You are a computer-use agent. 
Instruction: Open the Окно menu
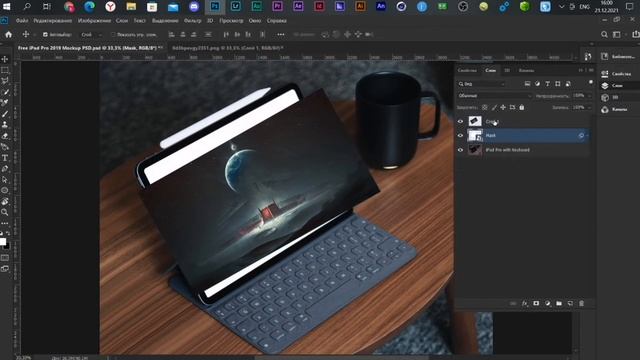tap(255, 20)
